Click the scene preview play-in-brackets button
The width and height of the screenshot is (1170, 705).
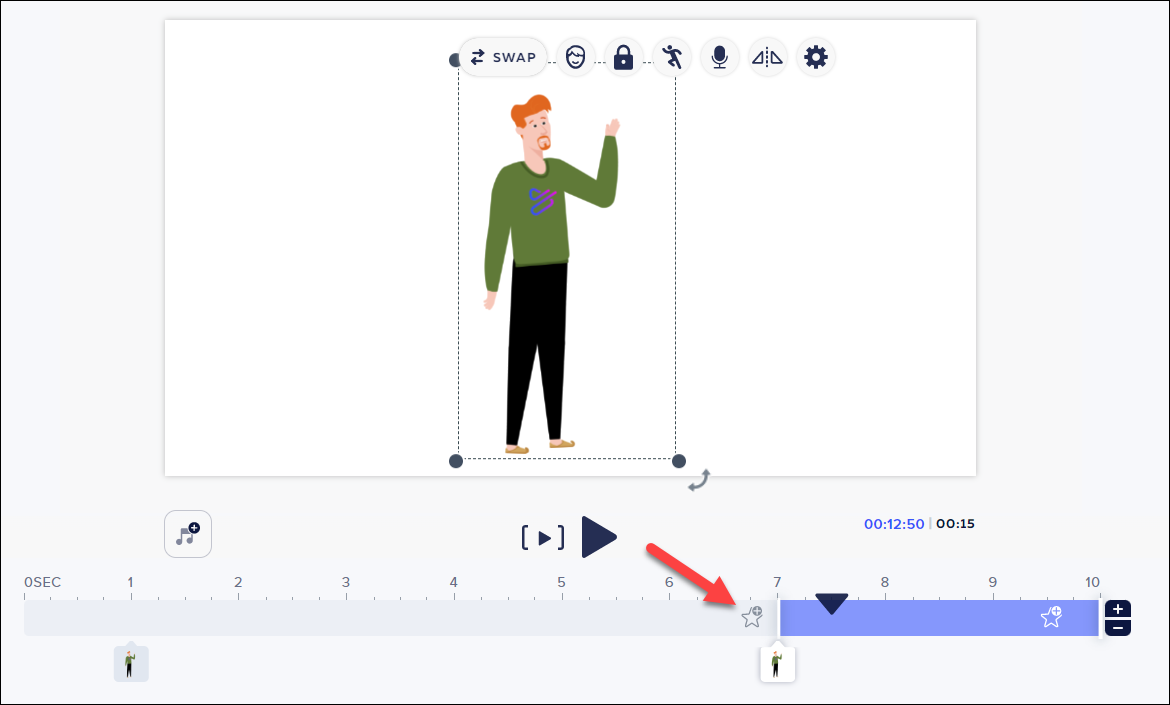click(x=543, y=538)
